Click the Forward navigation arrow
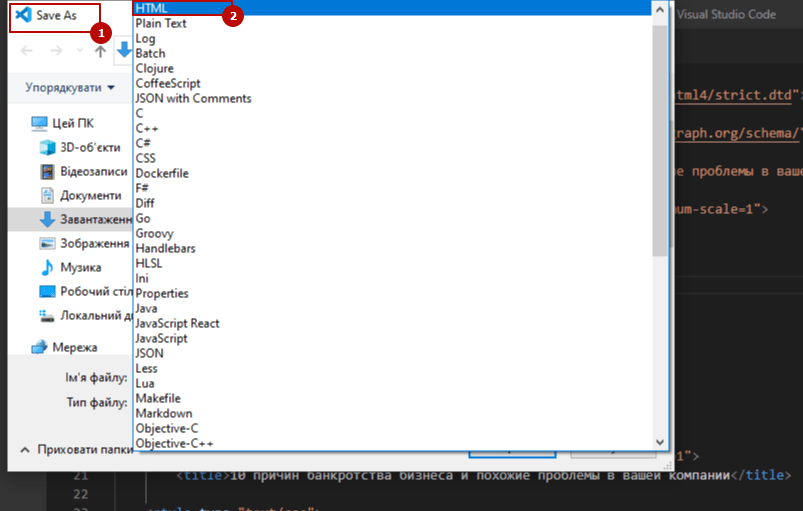This screenshot has width=803, height=511. [x=56, y=50]
